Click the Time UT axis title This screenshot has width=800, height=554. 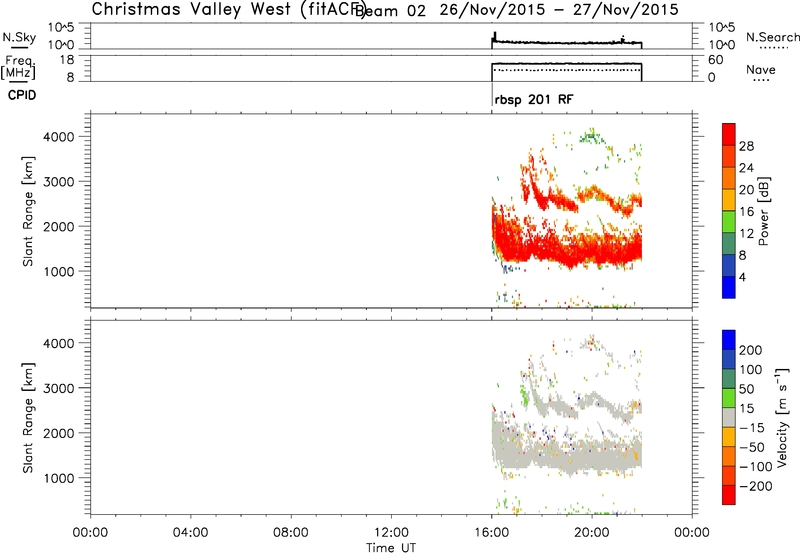point(391,548)
